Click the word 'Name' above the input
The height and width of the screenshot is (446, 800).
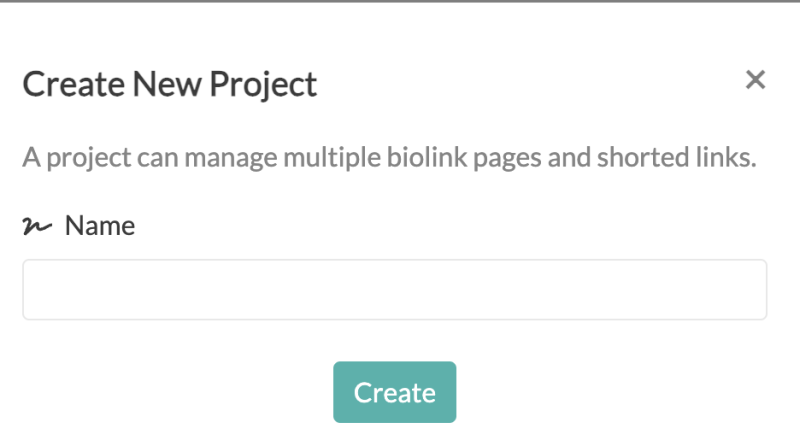click(x=99, y=226)
